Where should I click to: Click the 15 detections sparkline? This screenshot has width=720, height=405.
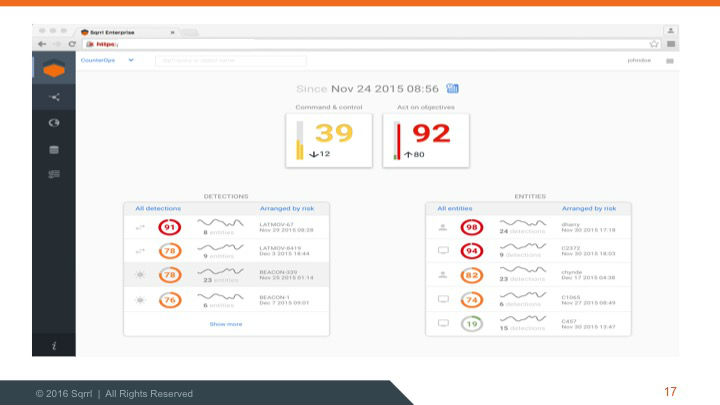point(523,319)
